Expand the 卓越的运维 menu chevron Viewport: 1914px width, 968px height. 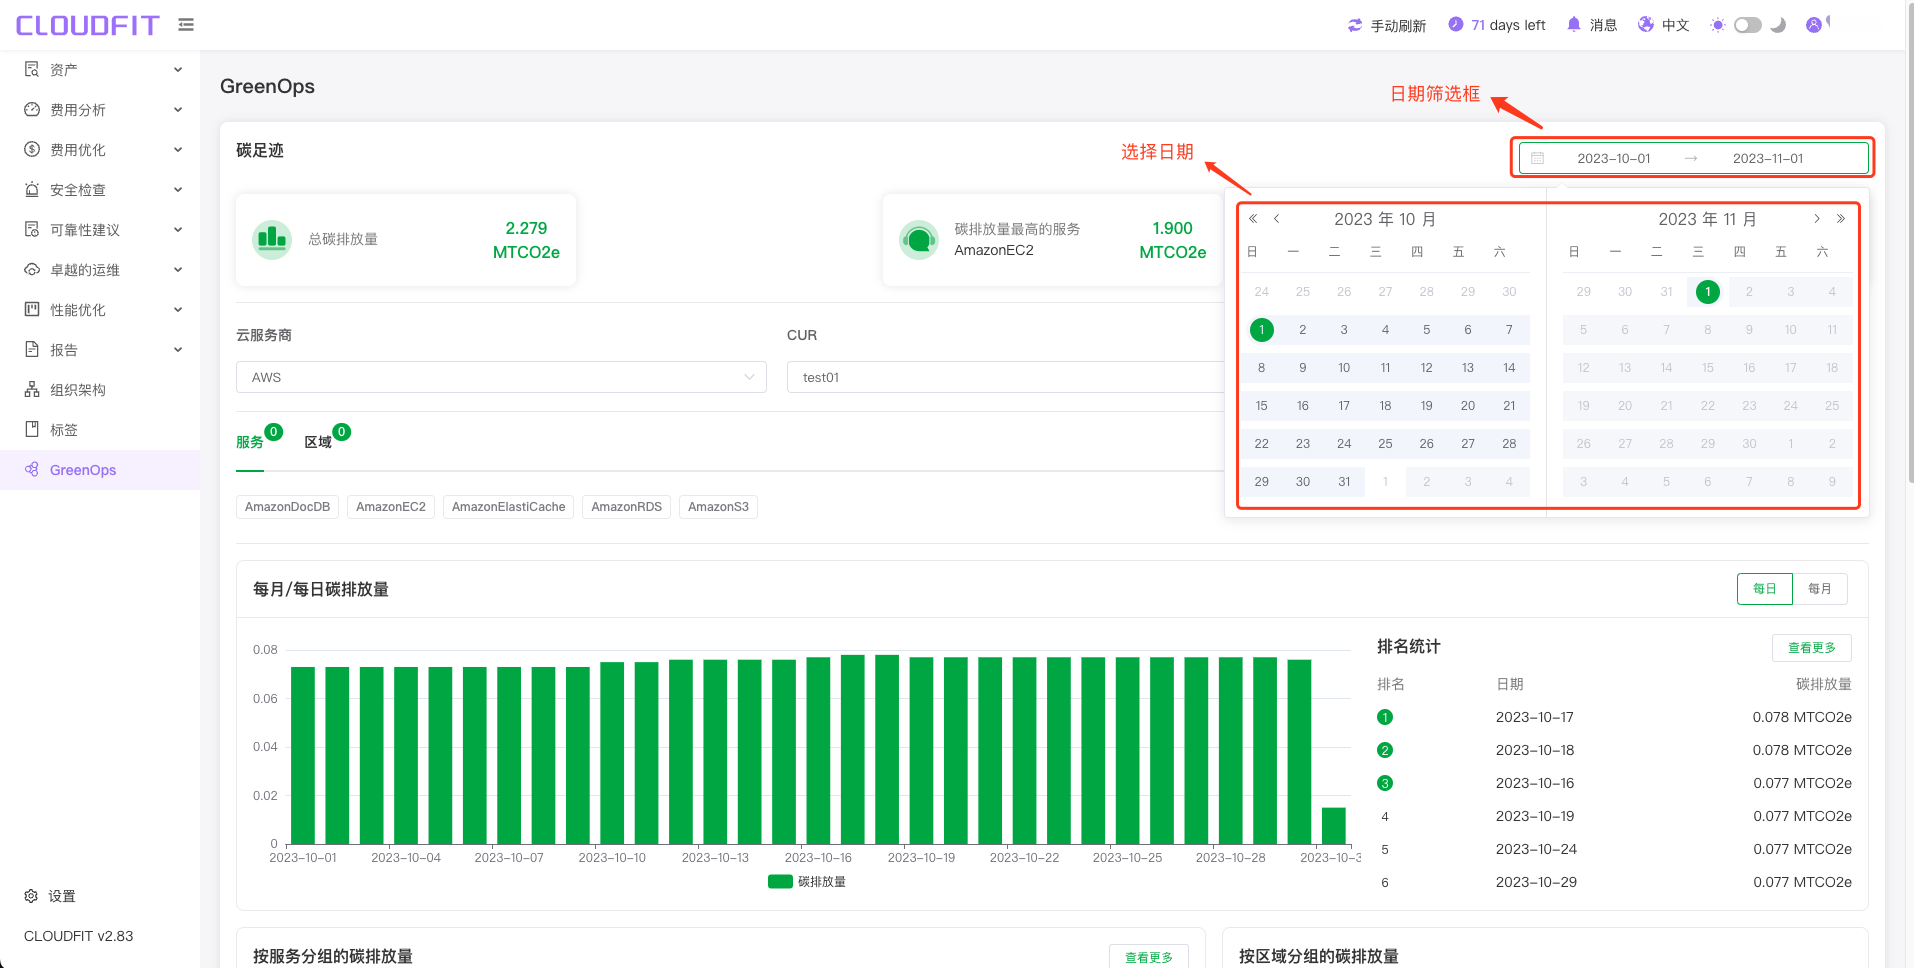tap(178, 269)
